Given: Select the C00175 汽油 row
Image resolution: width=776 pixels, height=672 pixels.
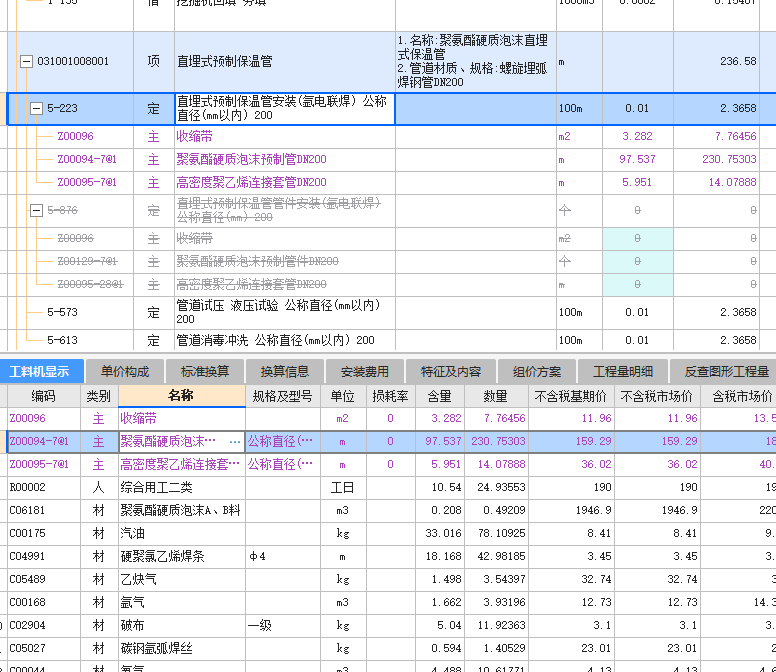Looking at the screenshot, I should 391,533.
